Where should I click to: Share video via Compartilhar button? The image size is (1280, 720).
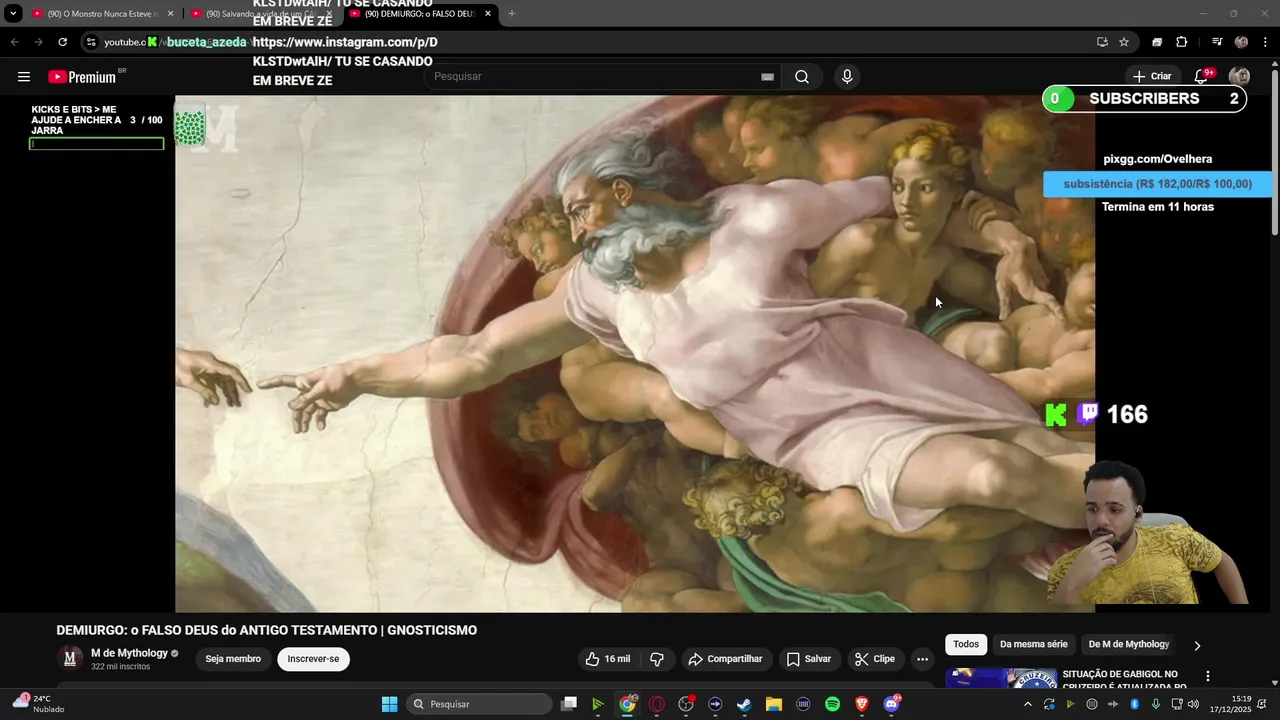tap(726, 659)
